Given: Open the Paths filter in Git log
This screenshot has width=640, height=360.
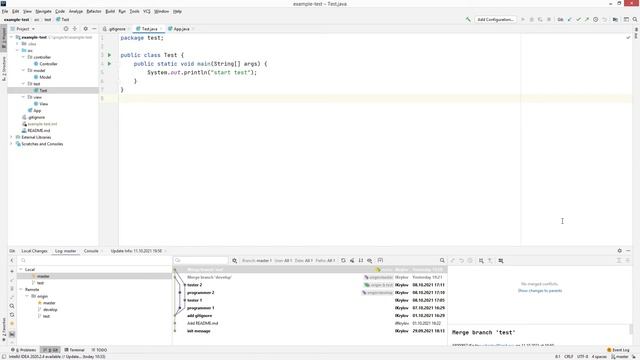Looking at the screenshot, I should coord(325,260).
